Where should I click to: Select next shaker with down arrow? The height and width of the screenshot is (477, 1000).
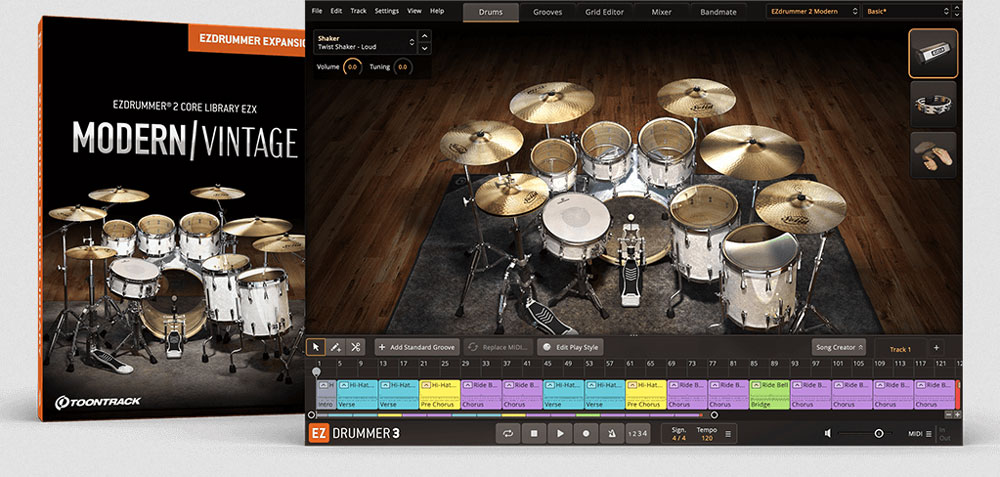(425, 48)
